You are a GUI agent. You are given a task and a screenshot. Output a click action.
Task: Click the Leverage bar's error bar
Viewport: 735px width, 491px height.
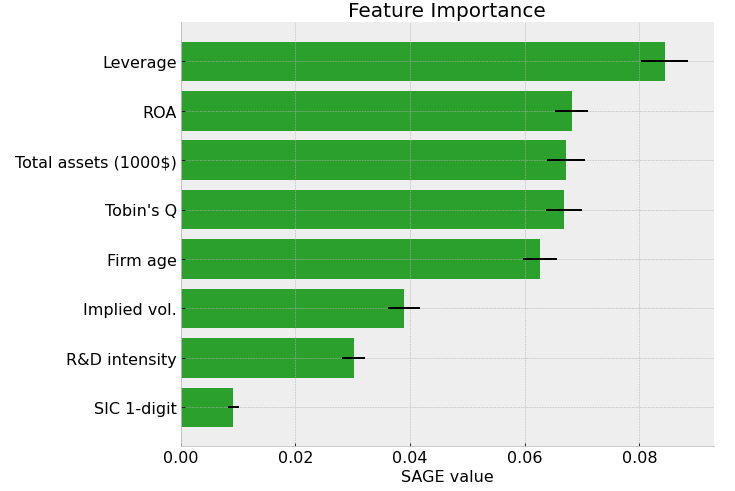coord(665,61)
